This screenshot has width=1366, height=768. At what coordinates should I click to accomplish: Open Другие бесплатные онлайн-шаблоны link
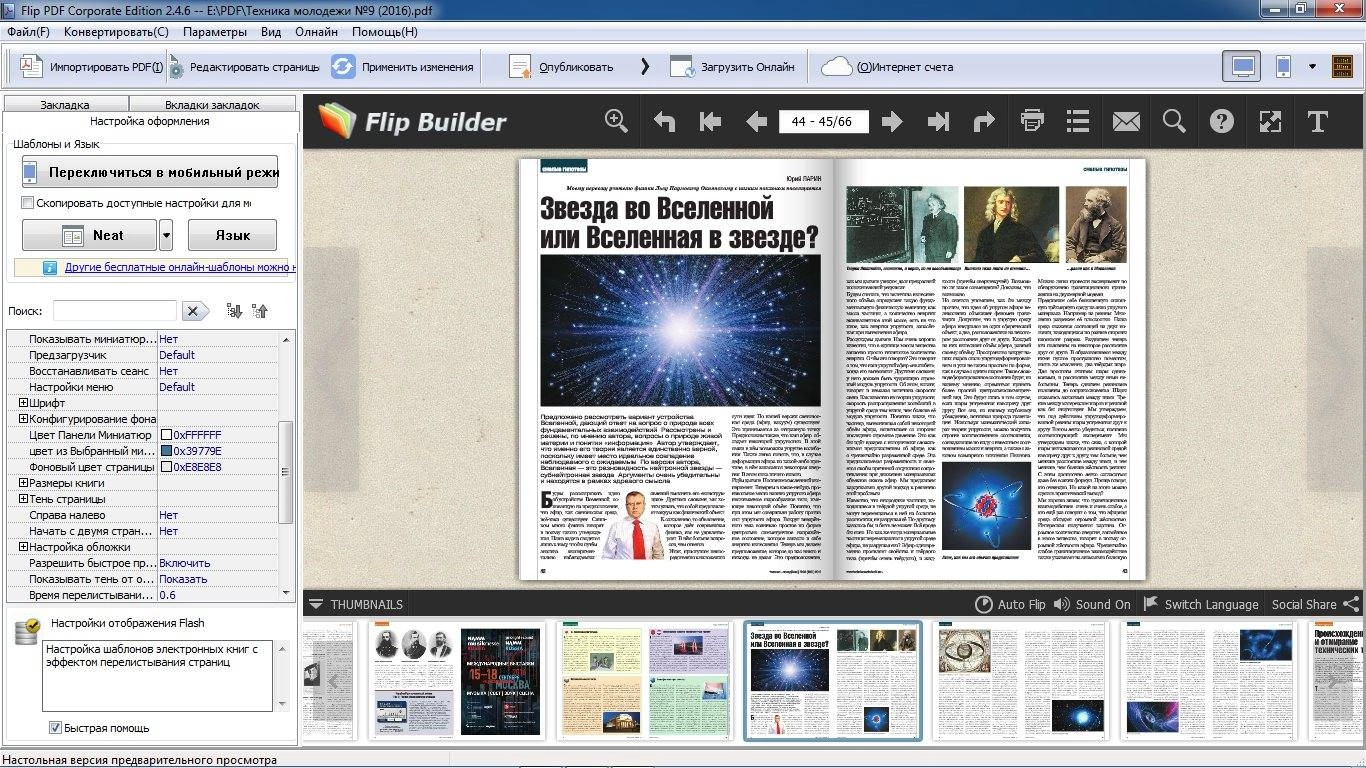click(180, 268)
